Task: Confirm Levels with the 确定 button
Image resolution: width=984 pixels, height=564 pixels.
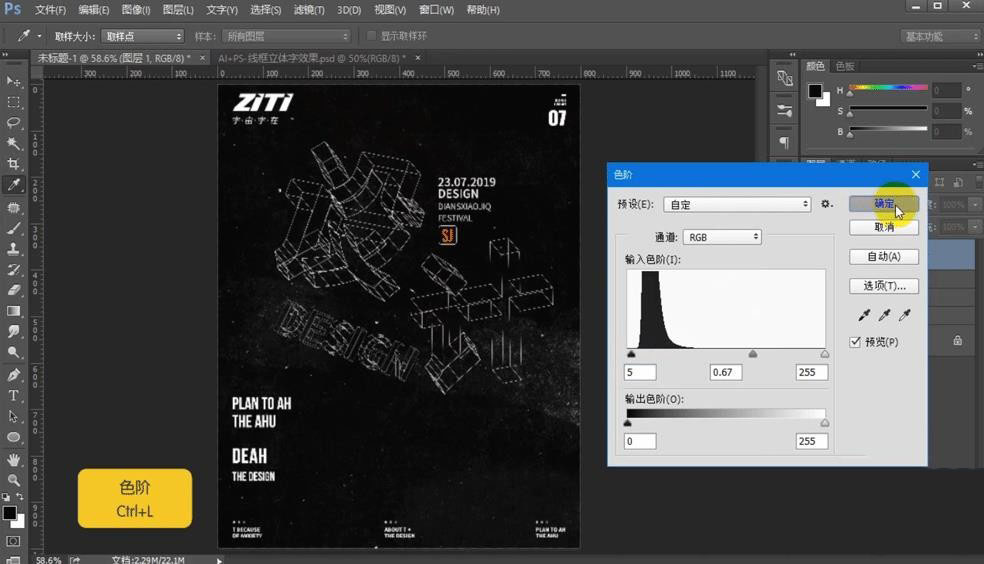Action: tap(884, 203)
